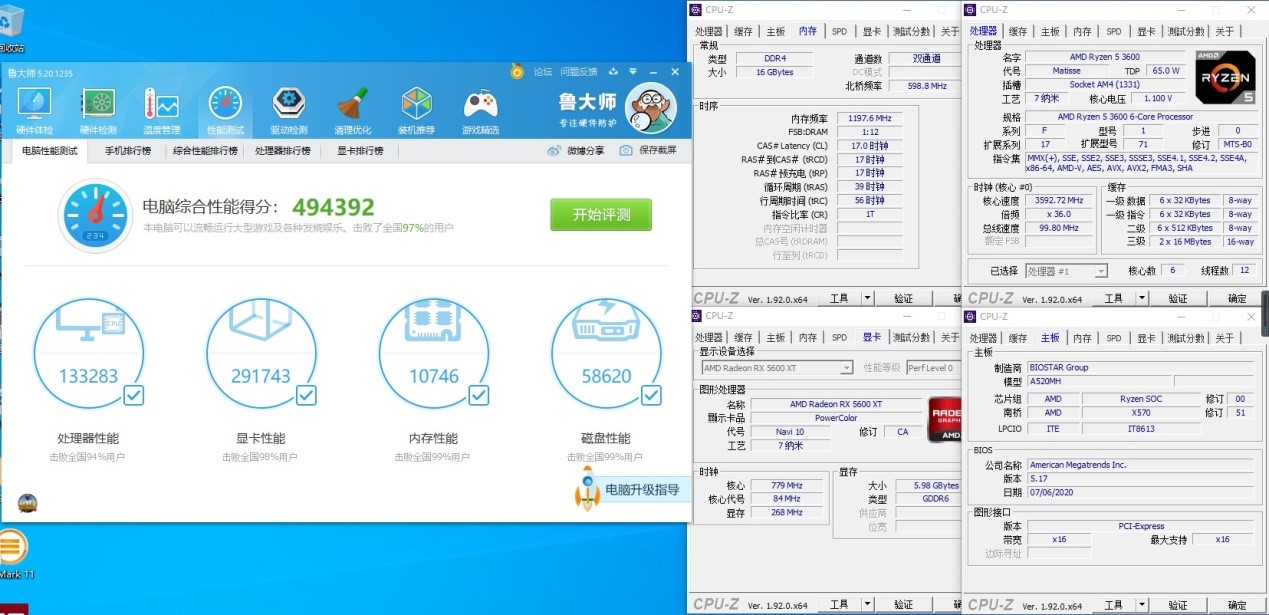The image size is (1269, 615).
Task: Expand the 处理器 #1 selection dropdown
Action: point(1100,271)
